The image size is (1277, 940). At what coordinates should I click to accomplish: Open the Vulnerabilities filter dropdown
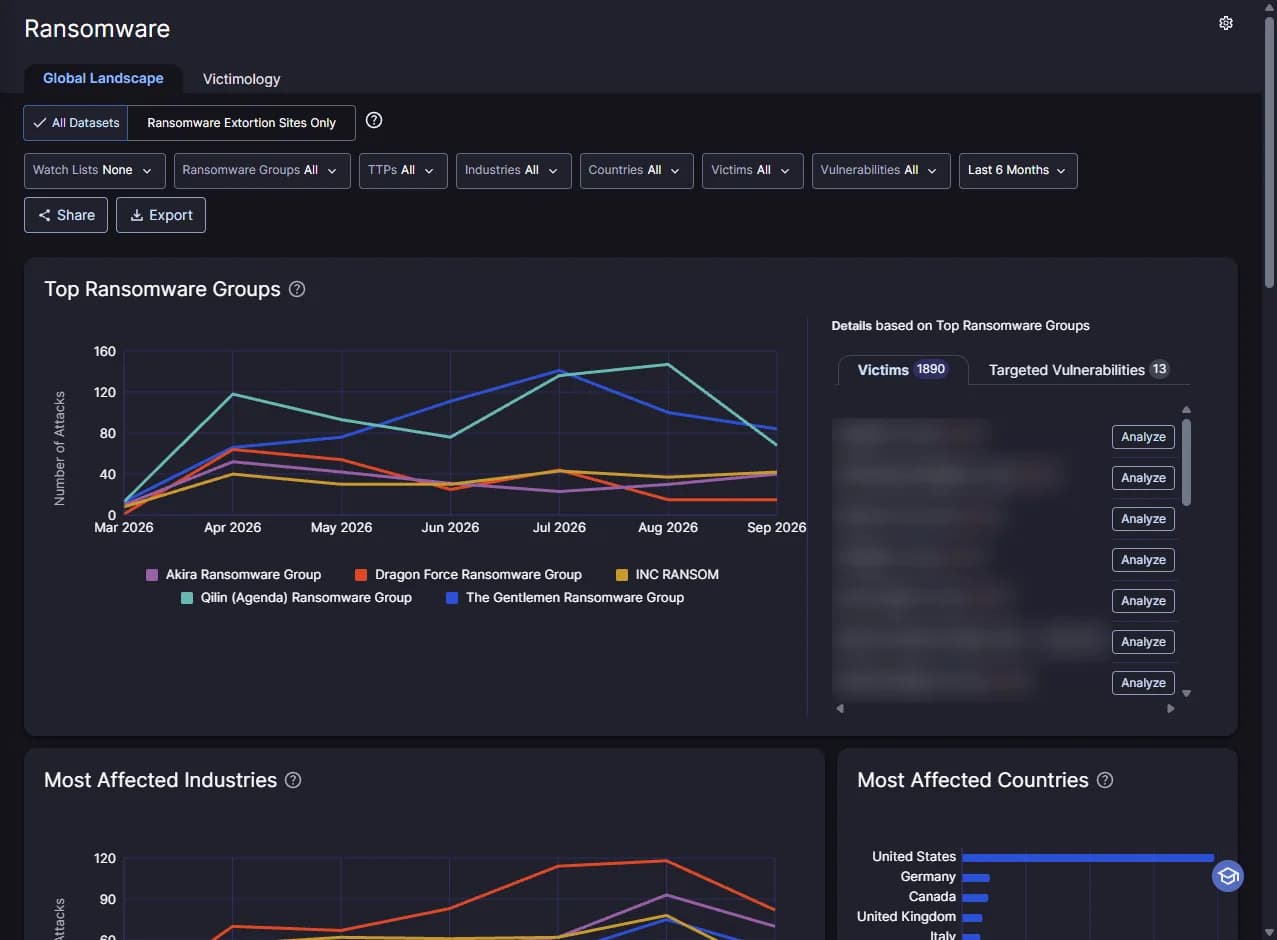[881, 170]
